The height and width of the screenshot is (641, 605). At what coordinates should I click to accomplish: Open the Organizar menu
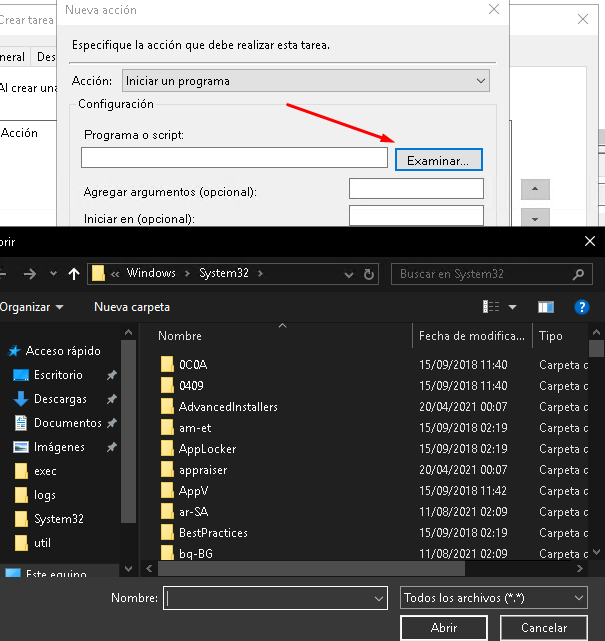[x=32, y=307]
